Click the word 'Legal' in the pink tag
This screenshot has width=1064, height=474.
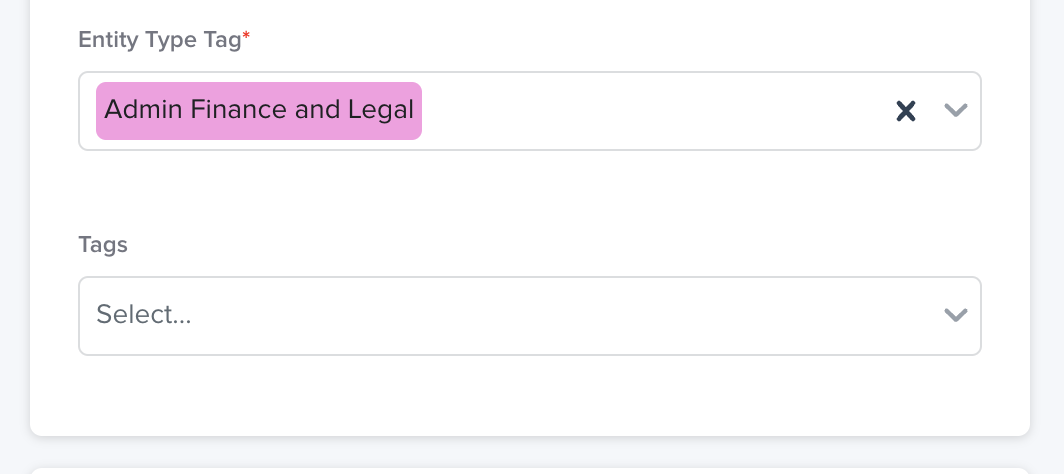point(380,110)
